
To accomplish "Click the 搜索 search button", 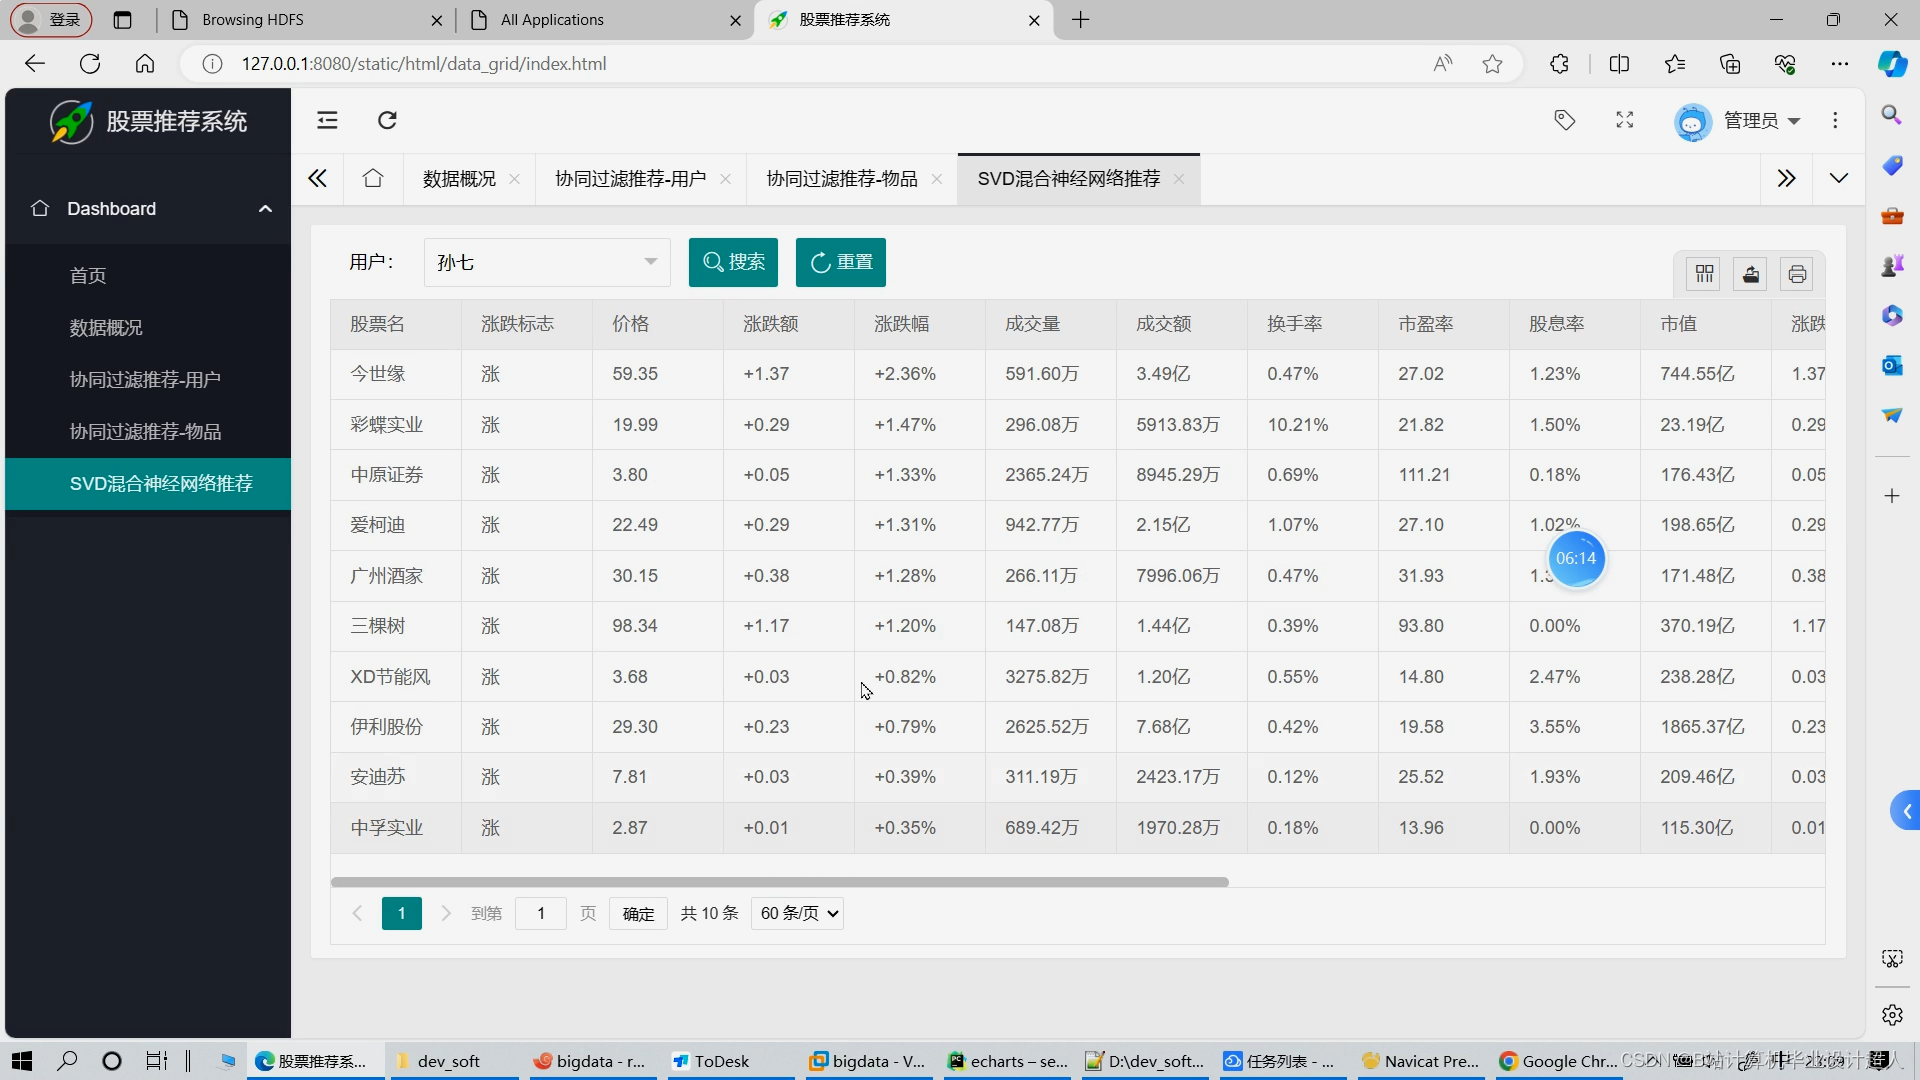I will [733, 262].
